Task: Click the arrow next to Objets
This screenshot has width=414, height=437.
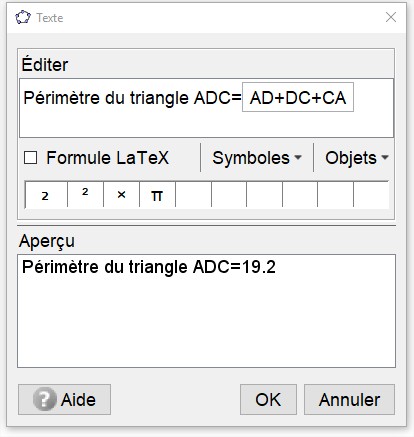Action: click(385, 157)
